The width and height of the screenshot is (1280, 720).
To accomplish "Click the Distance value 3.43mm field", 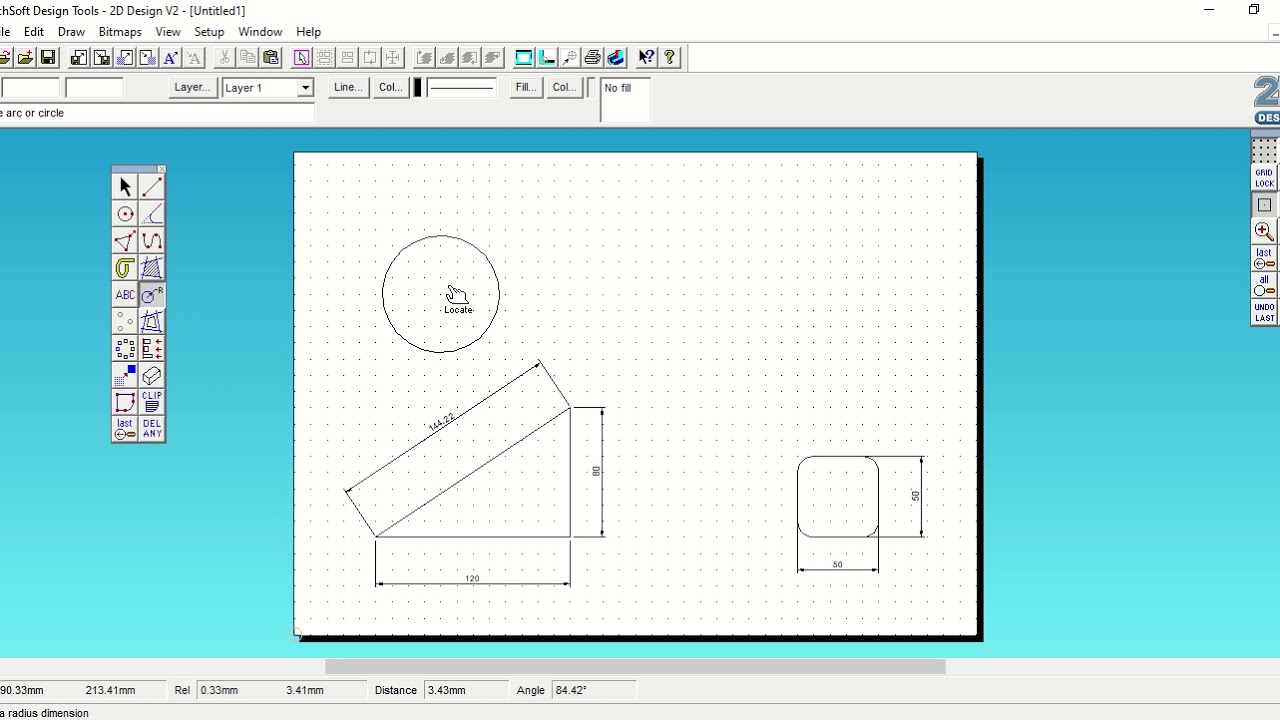I will point(467,690).
